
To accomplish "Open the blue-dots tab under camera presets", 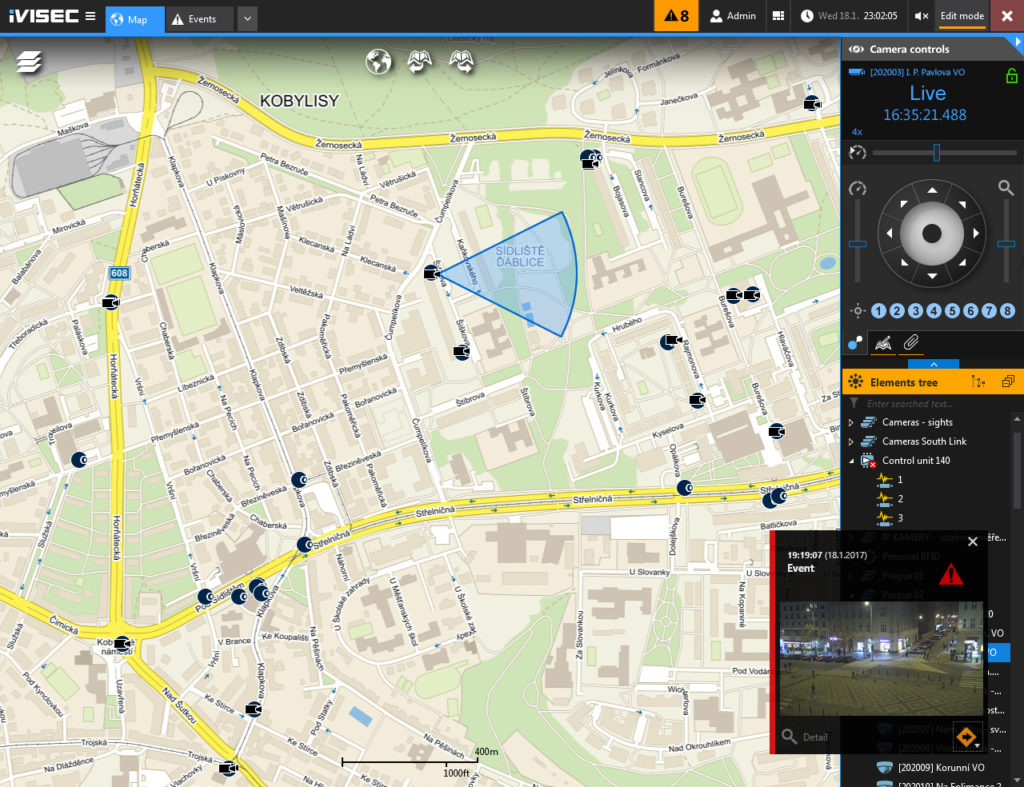I will [855, 343].
